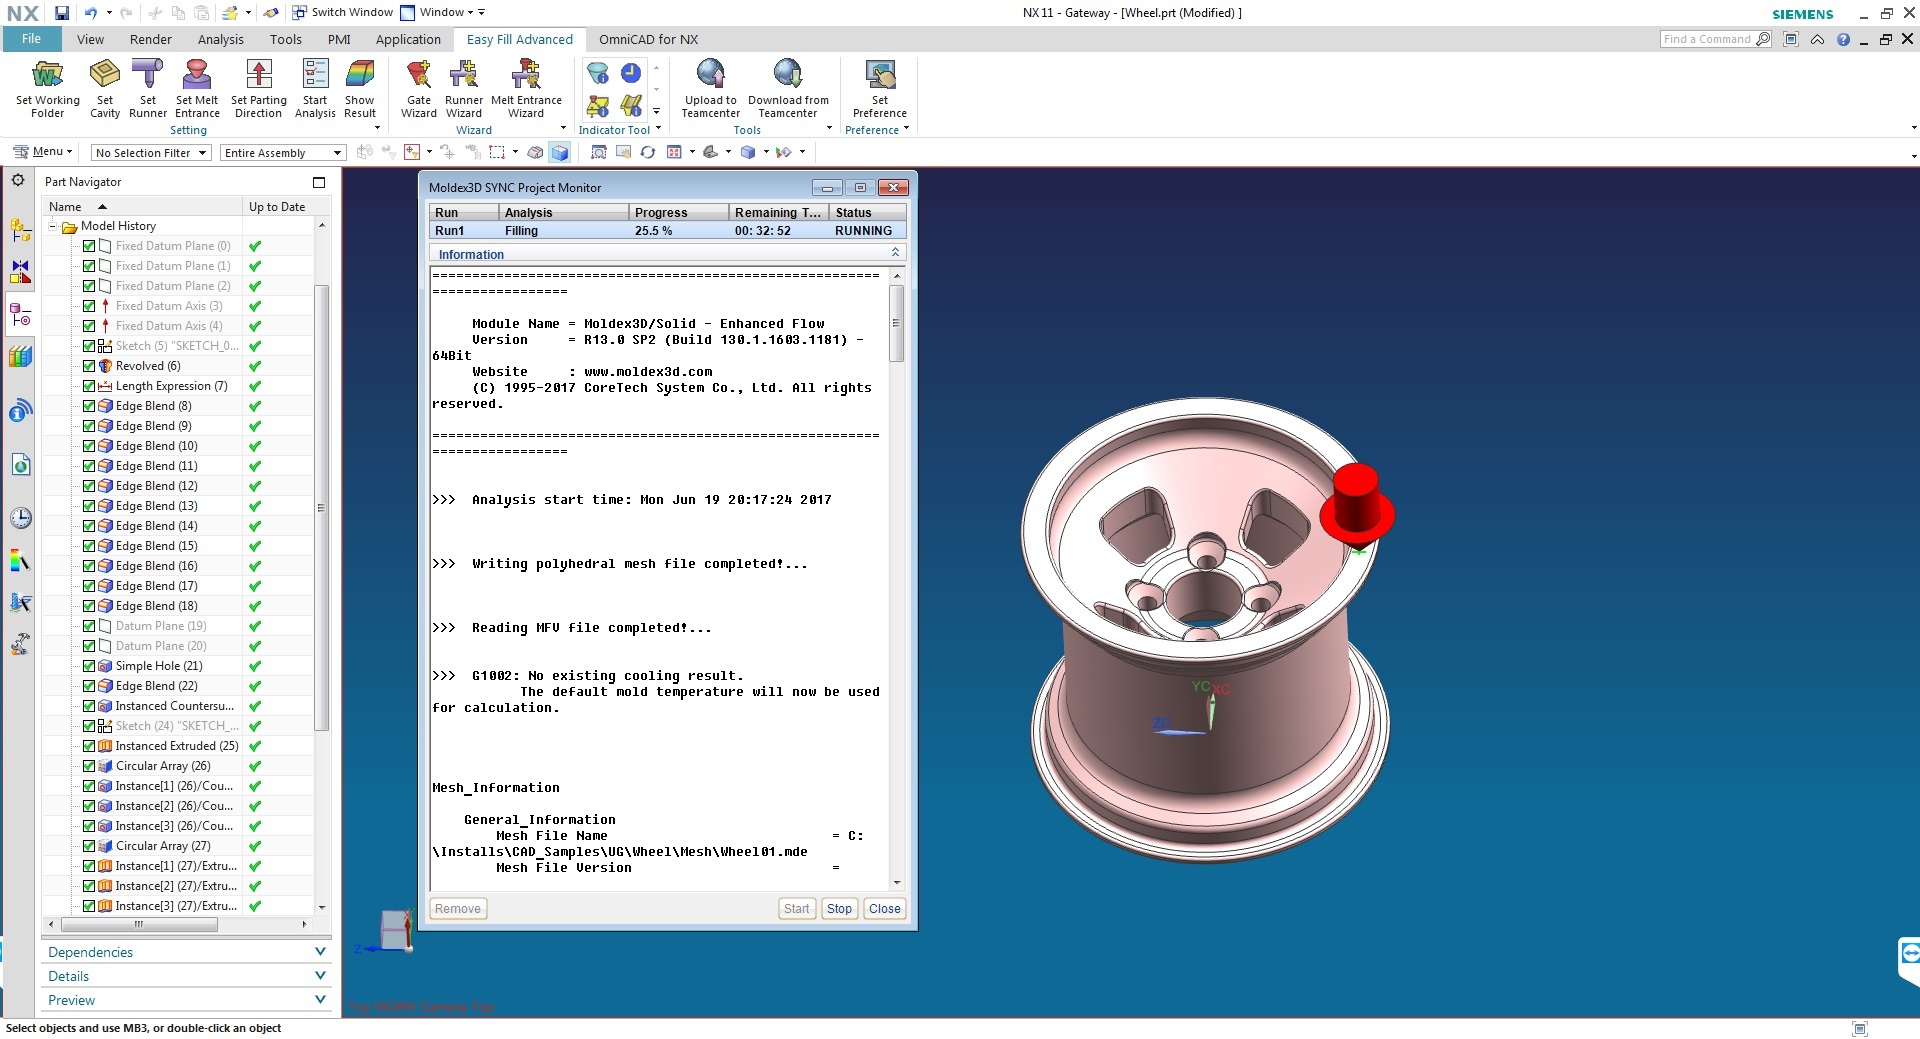Collapse the Information section in monitor
Image resolution: width=1920 pixels, height=1039 pixels.
pyautogui.click(x=895, y=253)
